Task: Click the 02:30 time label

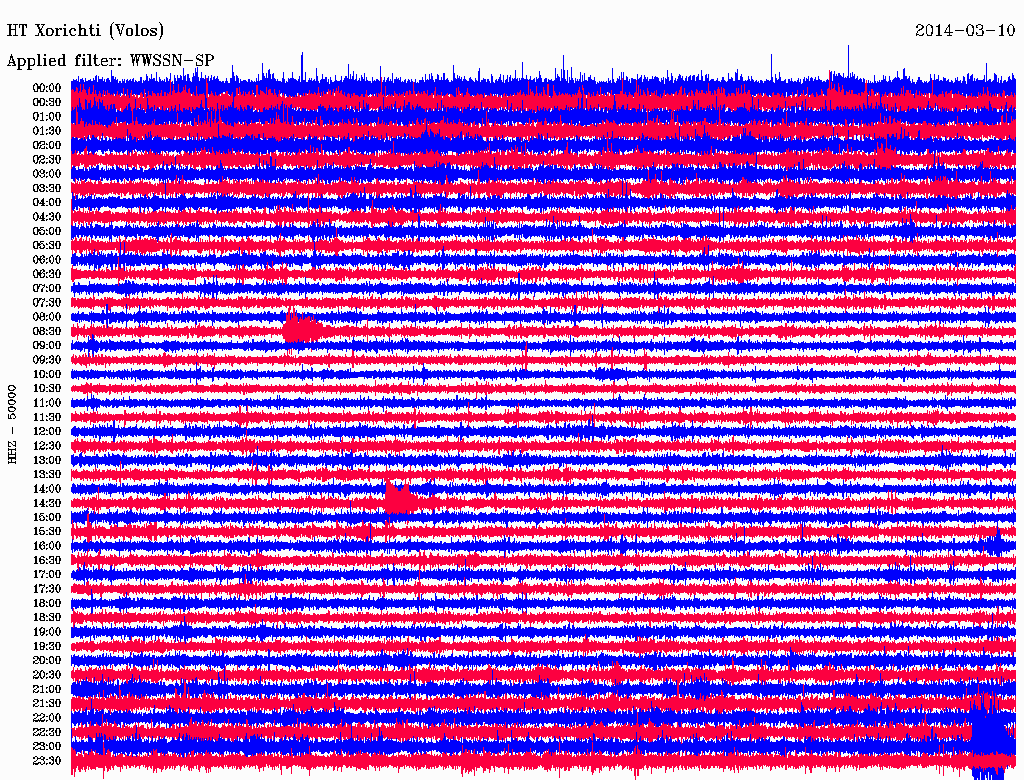Action: pyautogui.click(x=47, y=159)
